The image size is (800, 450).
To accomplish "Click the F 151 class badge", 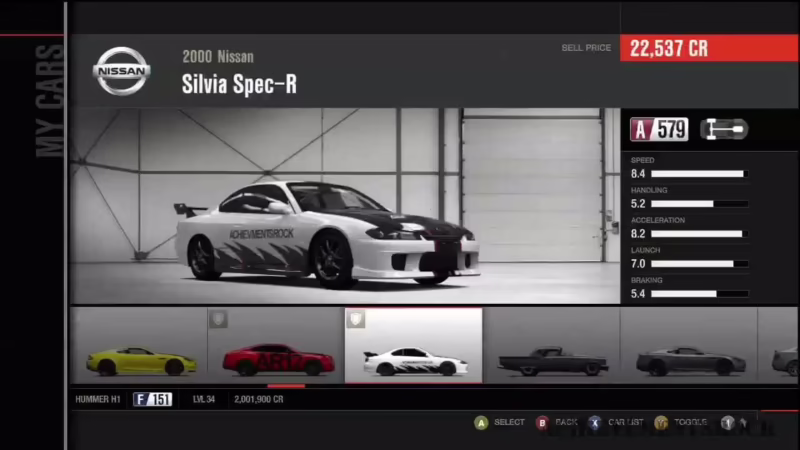I will point(153,399).
